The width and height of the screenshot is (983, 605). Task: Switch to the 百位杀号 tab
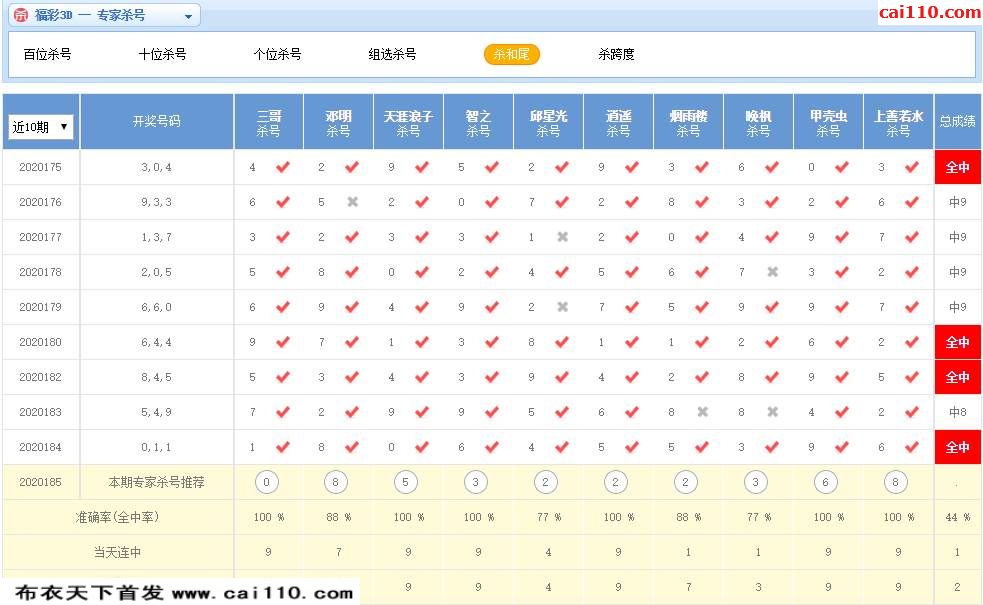[x=48, y=55]
